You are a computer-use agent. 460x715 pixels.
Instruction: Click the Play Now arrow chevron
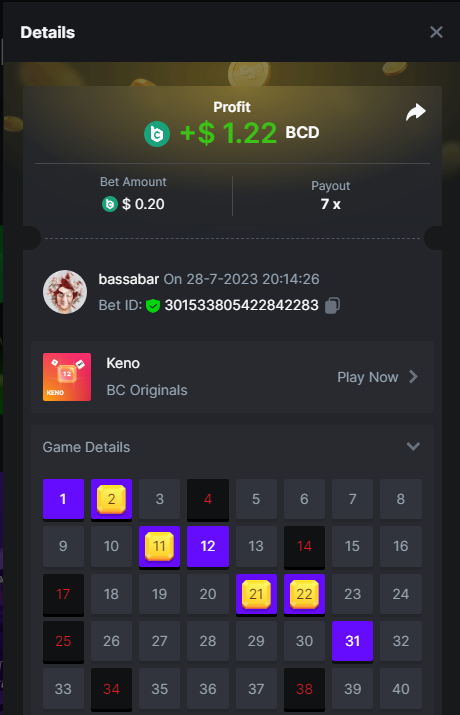tap(413, 377)
